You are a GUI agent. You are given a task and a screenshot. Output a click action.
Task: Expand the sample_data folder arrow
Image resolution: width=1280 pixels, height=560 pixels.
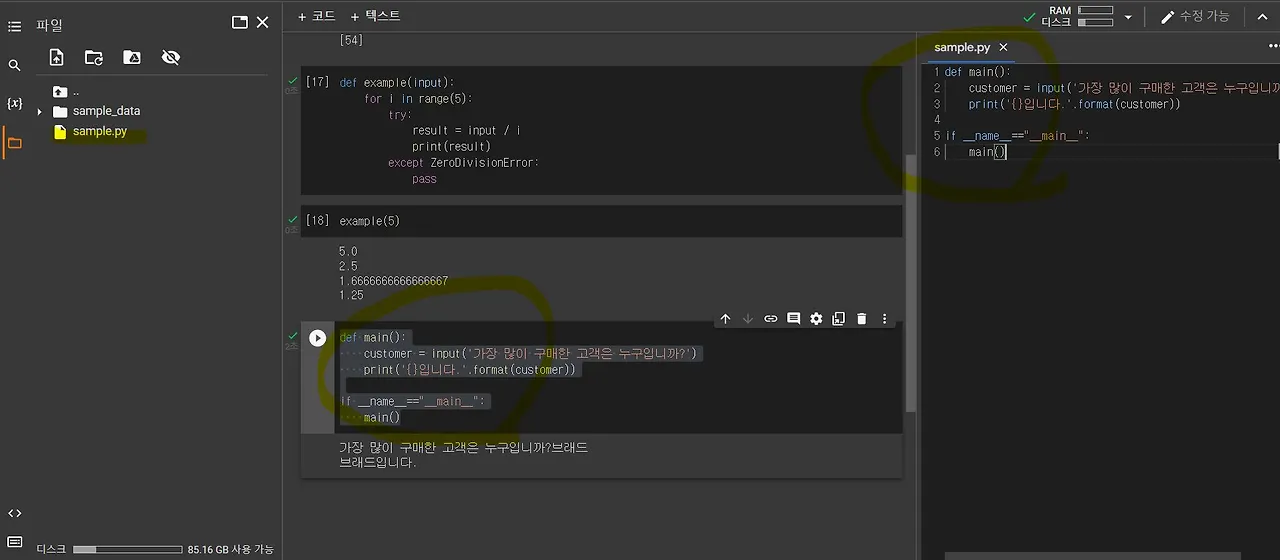40,112
